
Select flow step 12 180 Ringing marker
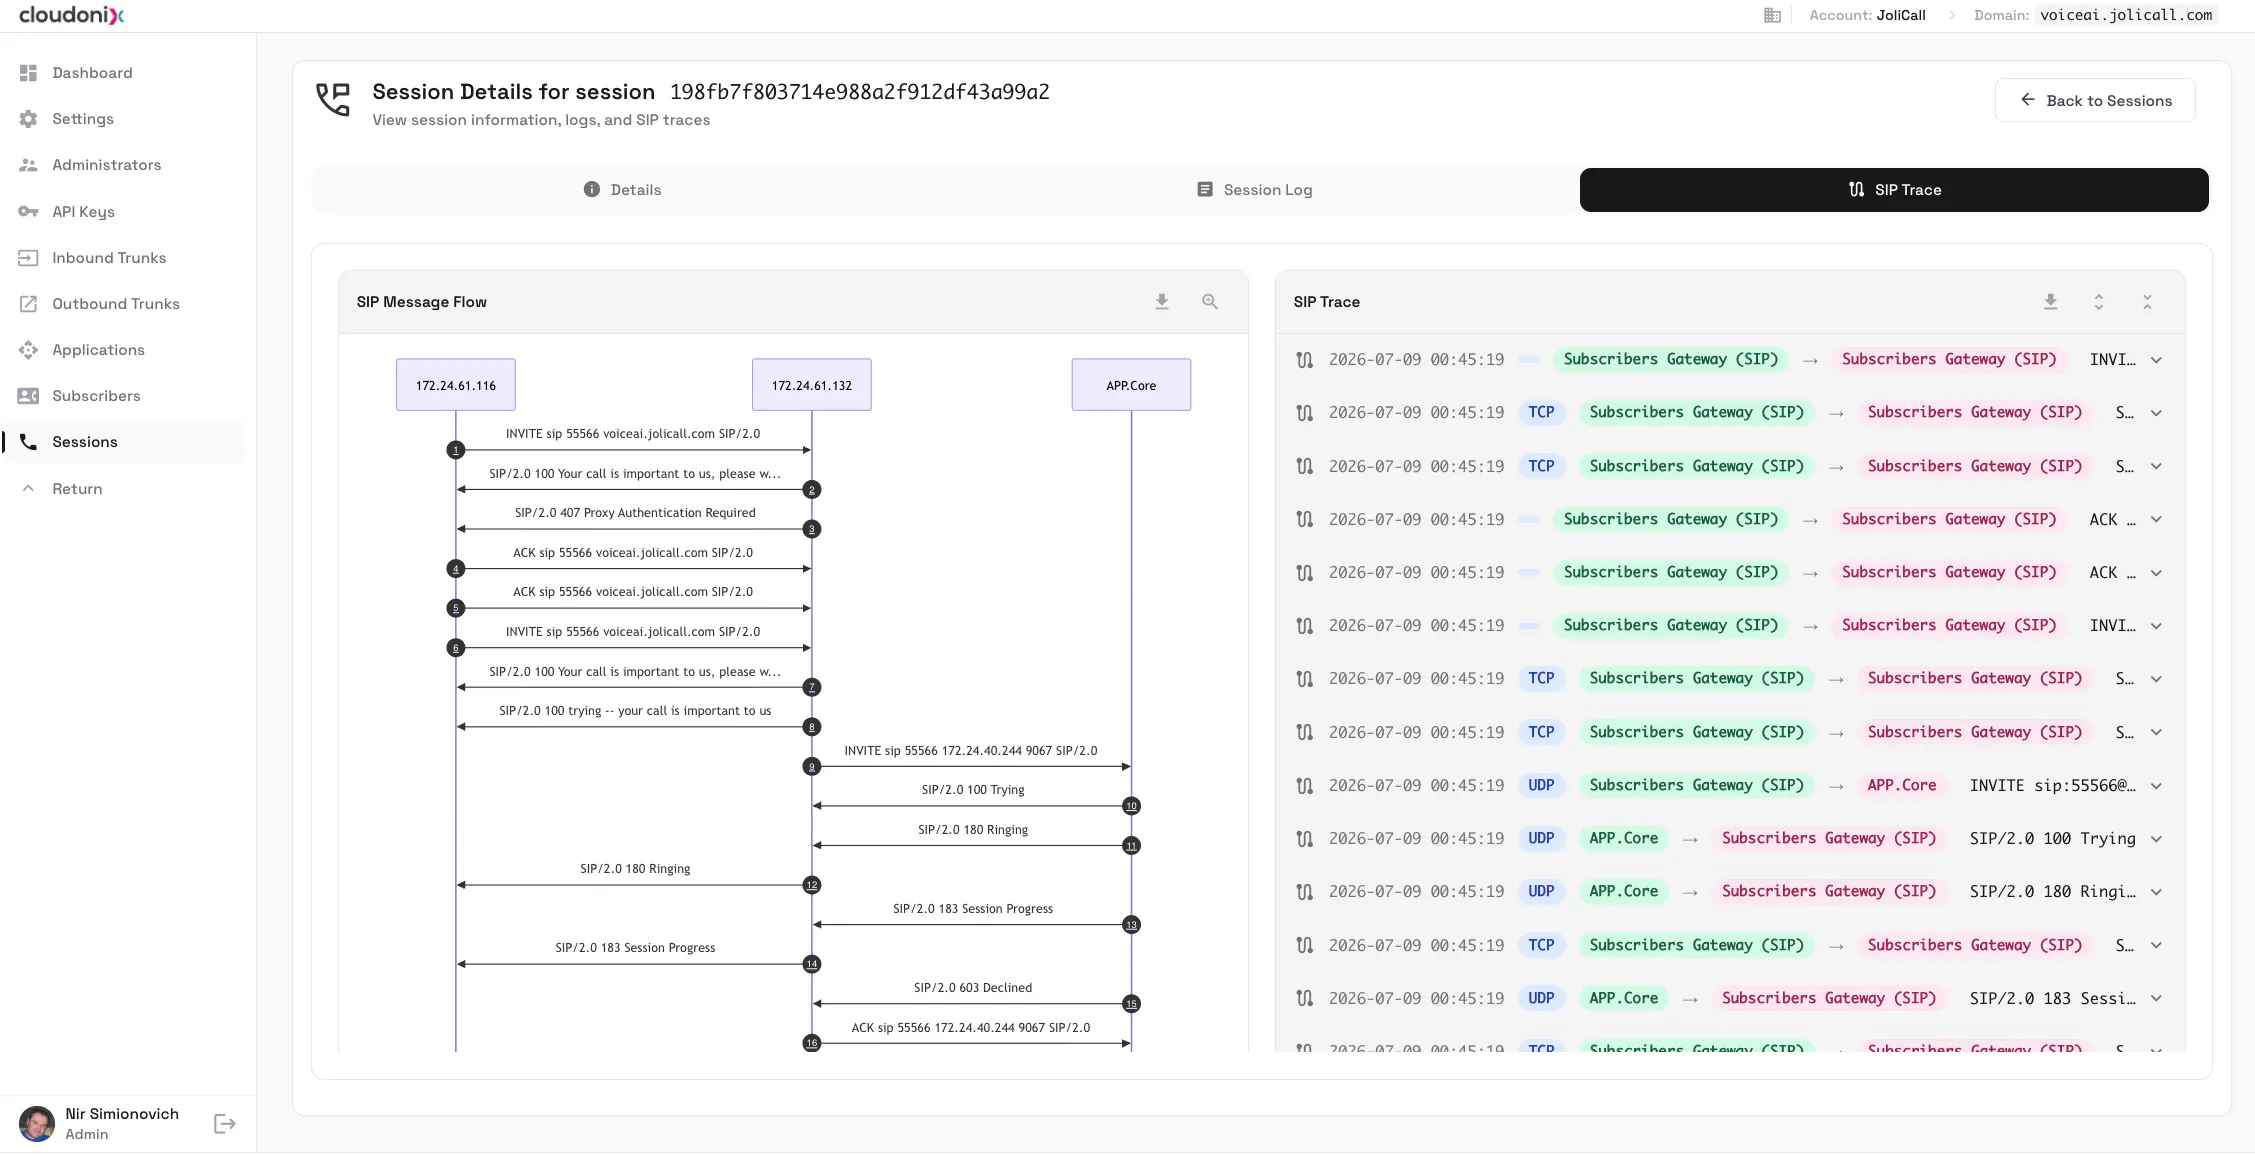(x=812, y=885)
